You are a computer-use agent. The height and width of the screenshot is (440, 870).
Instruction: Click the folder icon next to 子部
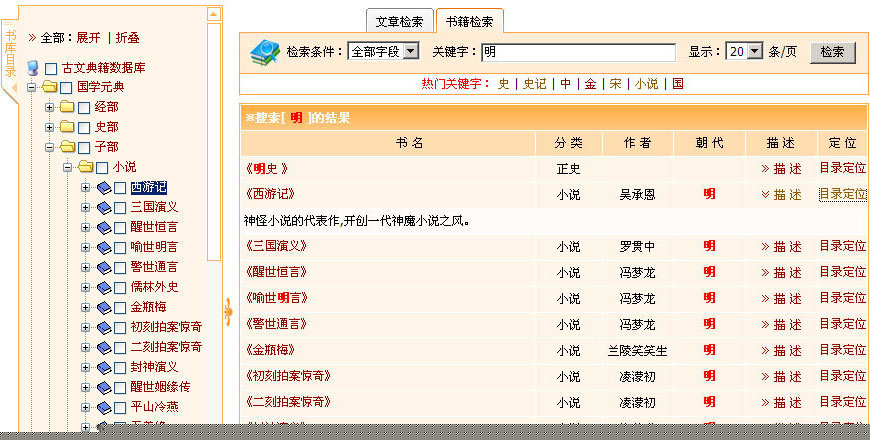pos(67,146)
